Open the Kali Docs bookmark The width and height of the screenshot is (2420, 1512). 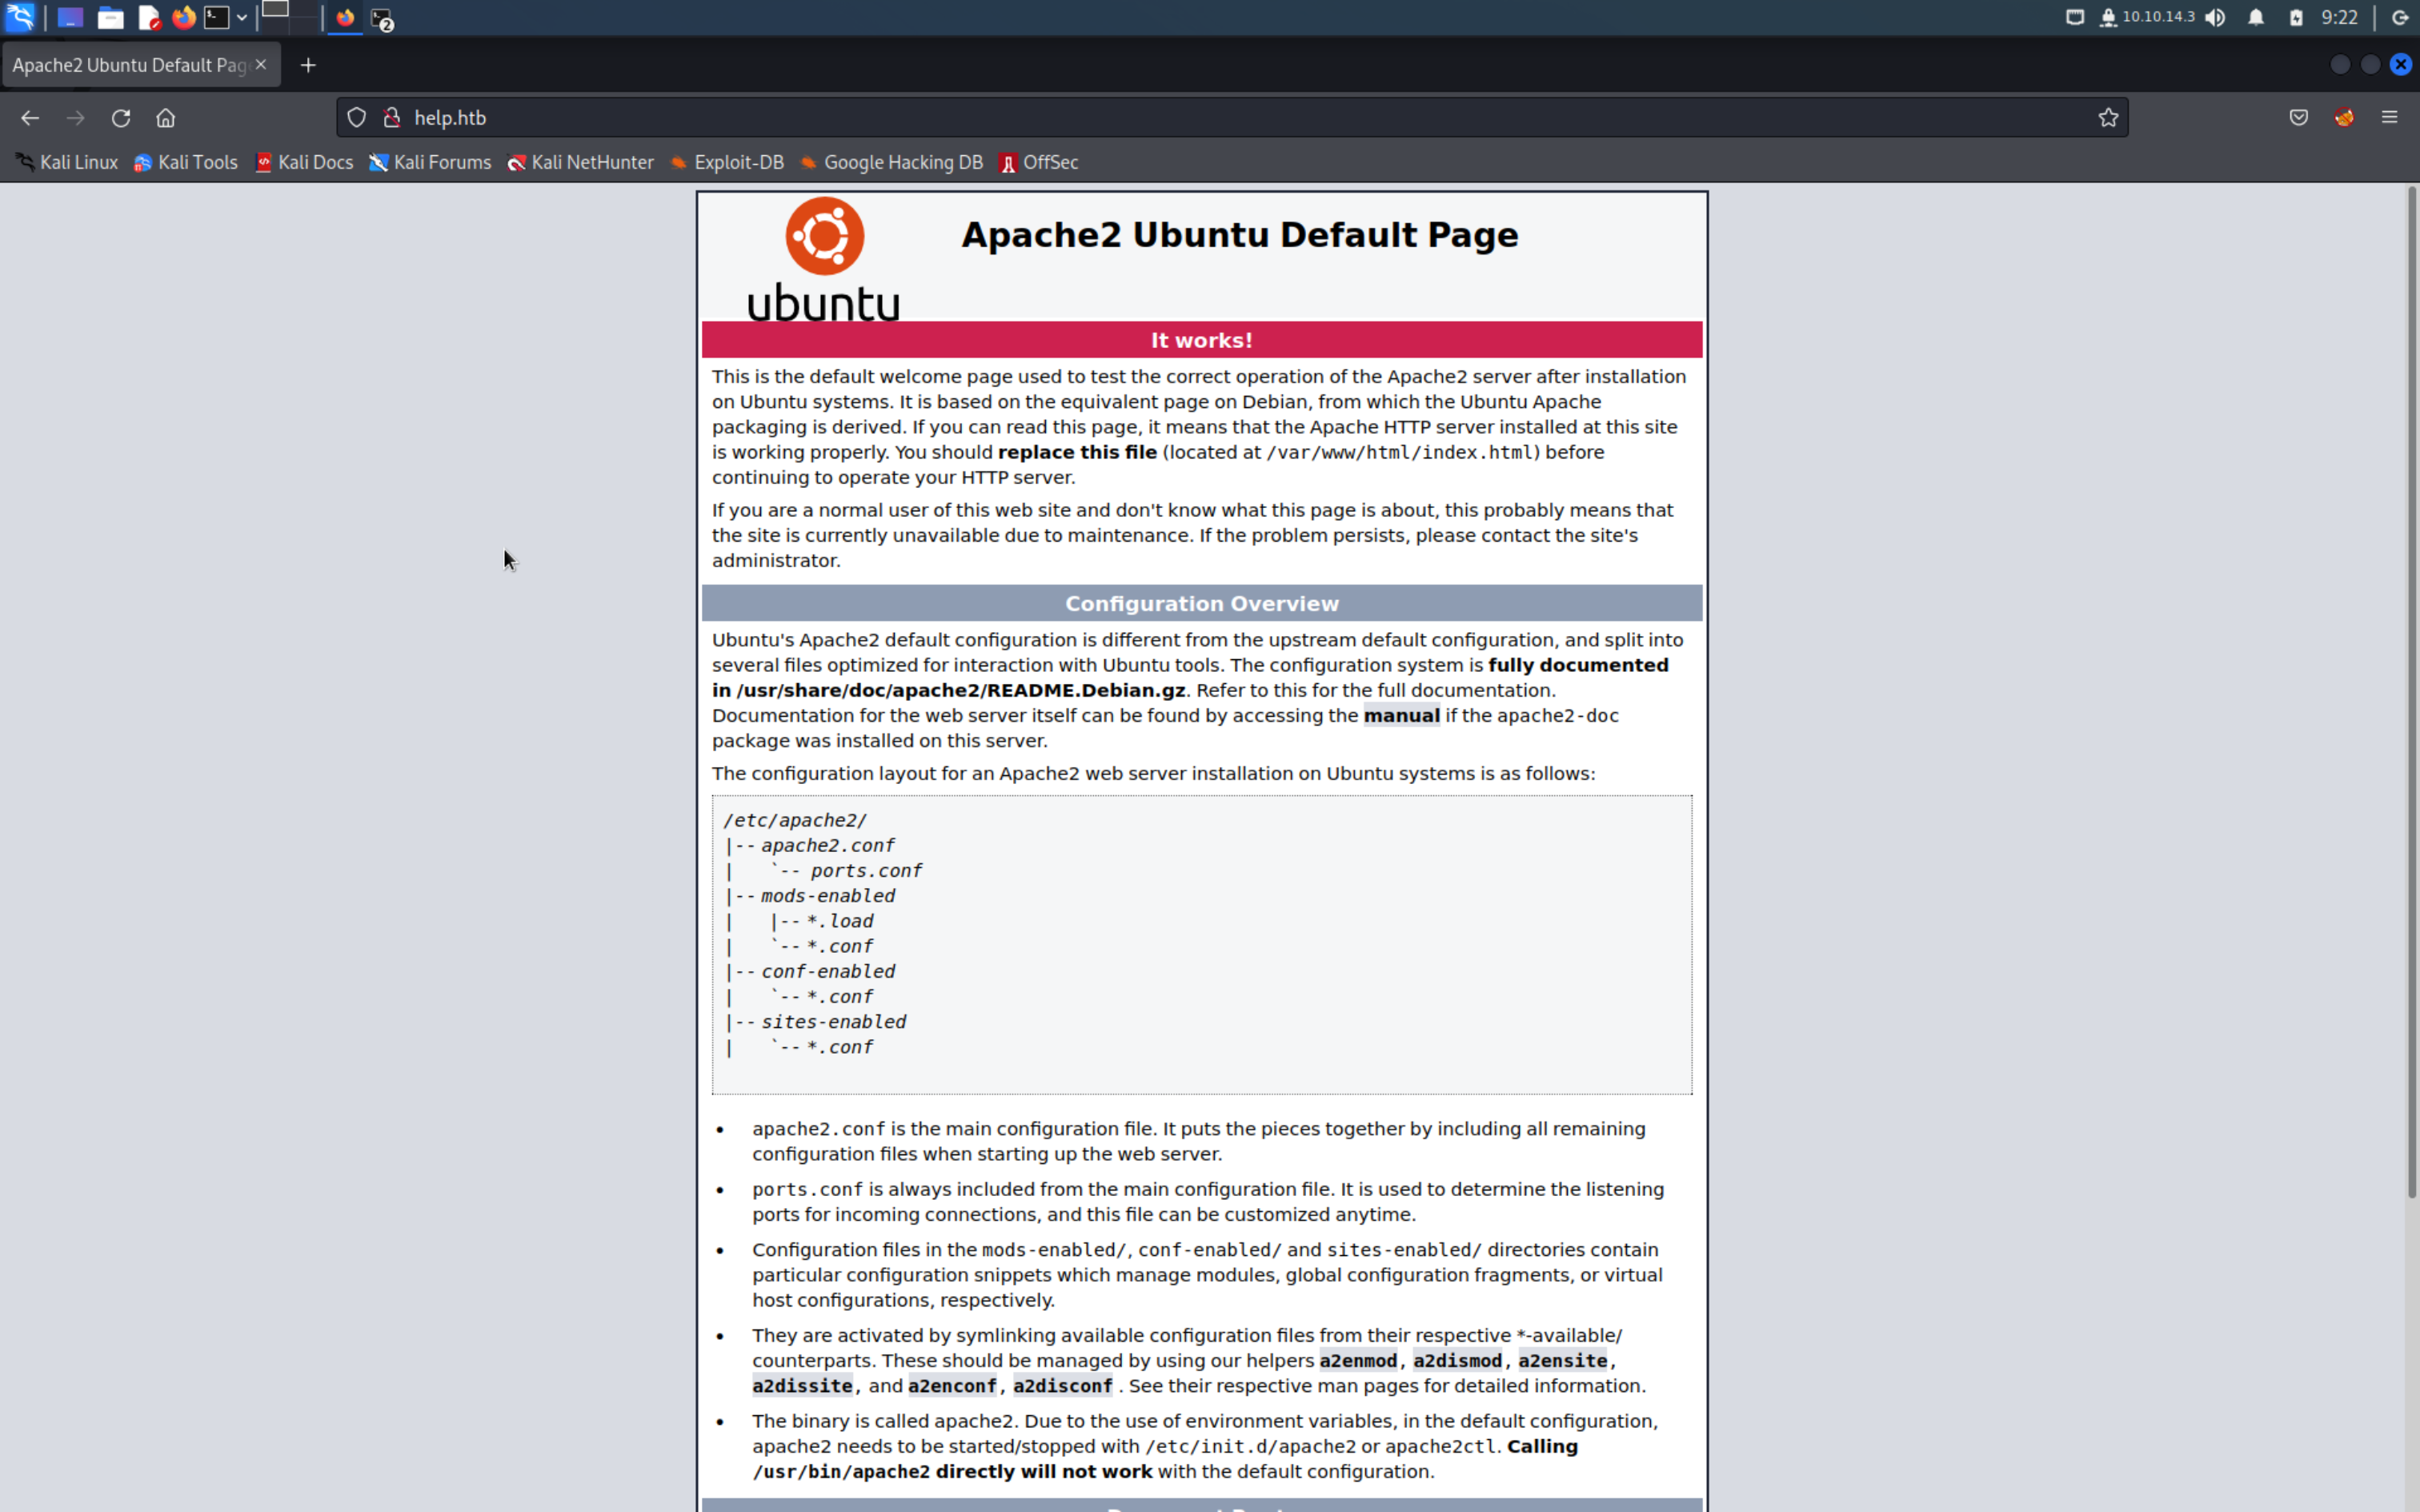(304, 162)
